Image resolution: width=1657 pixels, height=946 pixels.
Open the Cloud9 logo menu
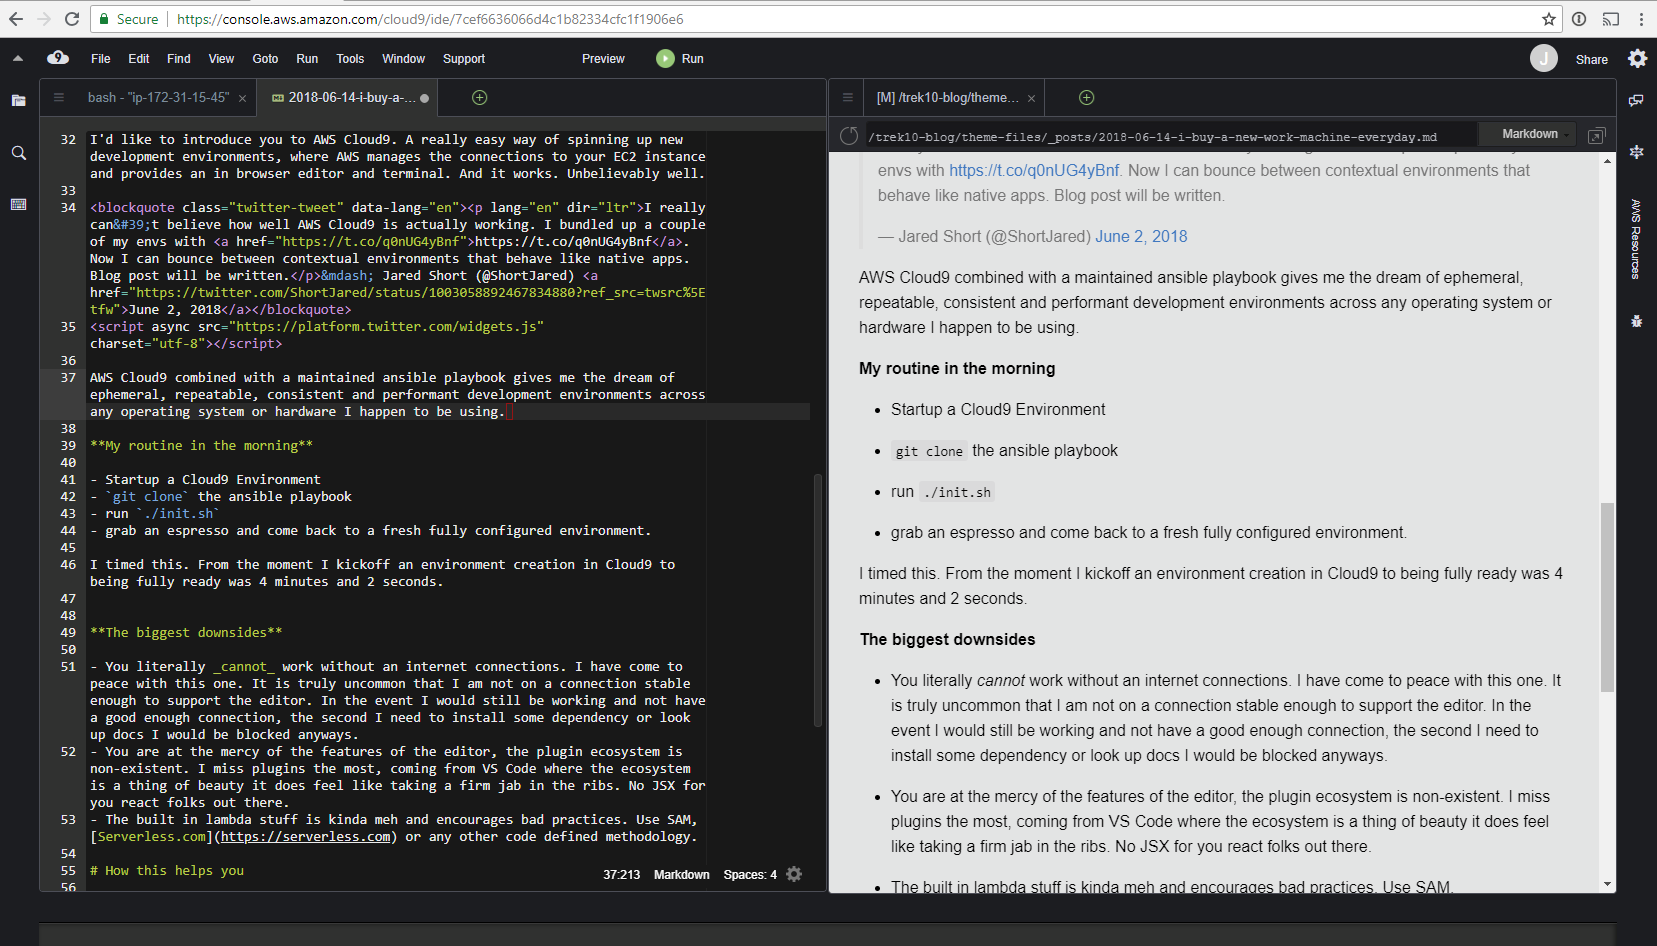pyautogui.click(x=58, y=58)
